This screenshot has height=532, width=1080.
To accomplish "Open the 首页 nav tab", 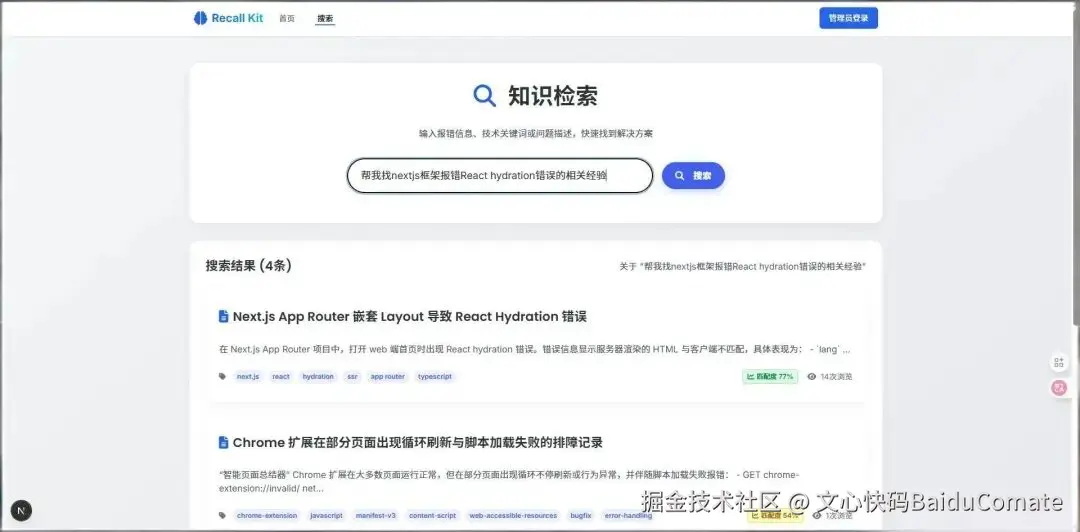I will [287, 19].
